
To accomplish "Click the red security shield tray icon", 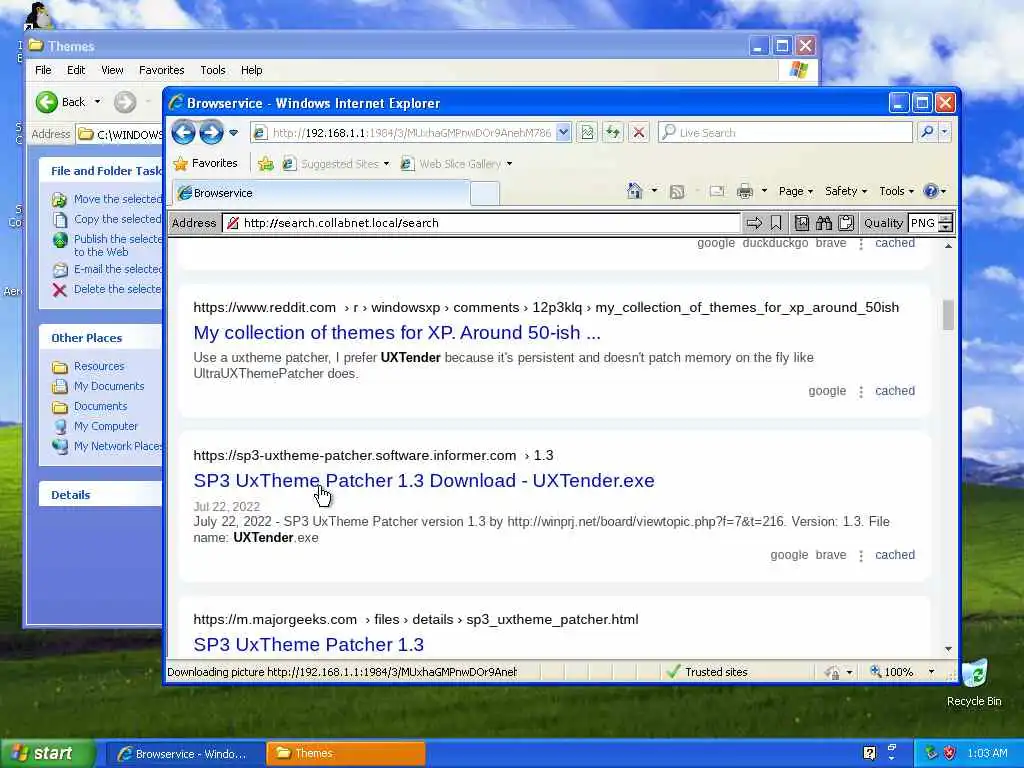I will pyautogui.click(x=950, y=753).
